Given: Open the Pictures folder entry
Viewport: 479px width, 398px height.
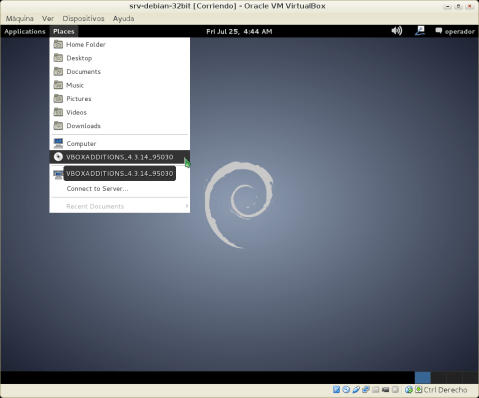Looking at the screenshot, I should point(120,99).
